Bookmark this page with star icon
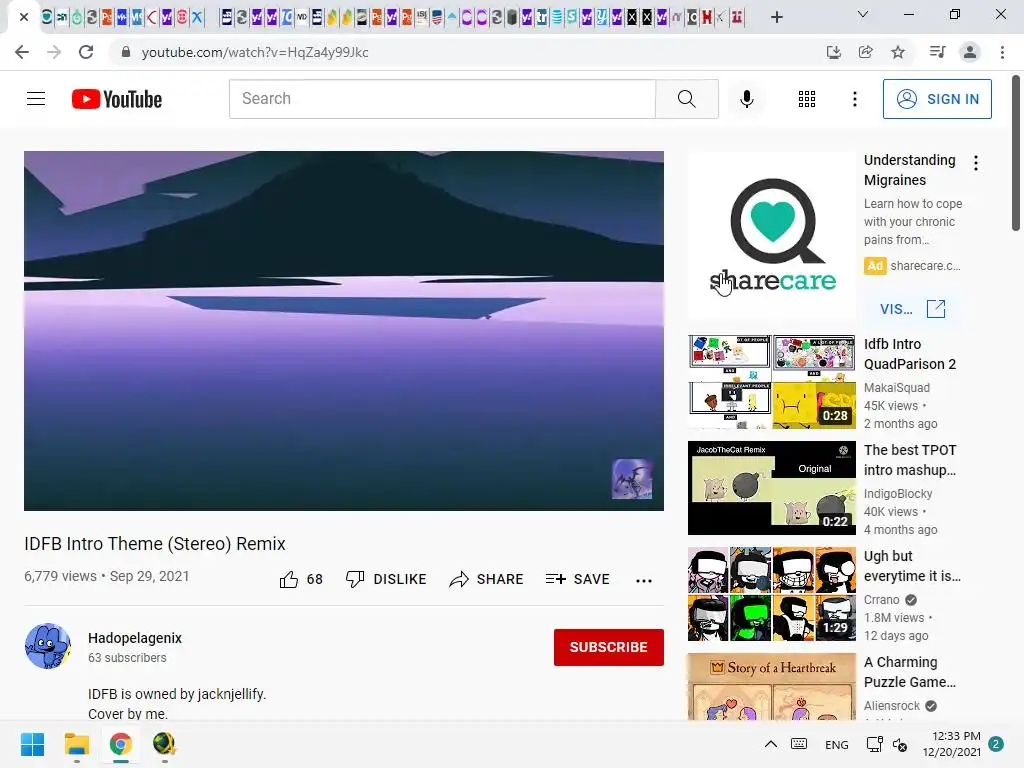 (898, 52)
